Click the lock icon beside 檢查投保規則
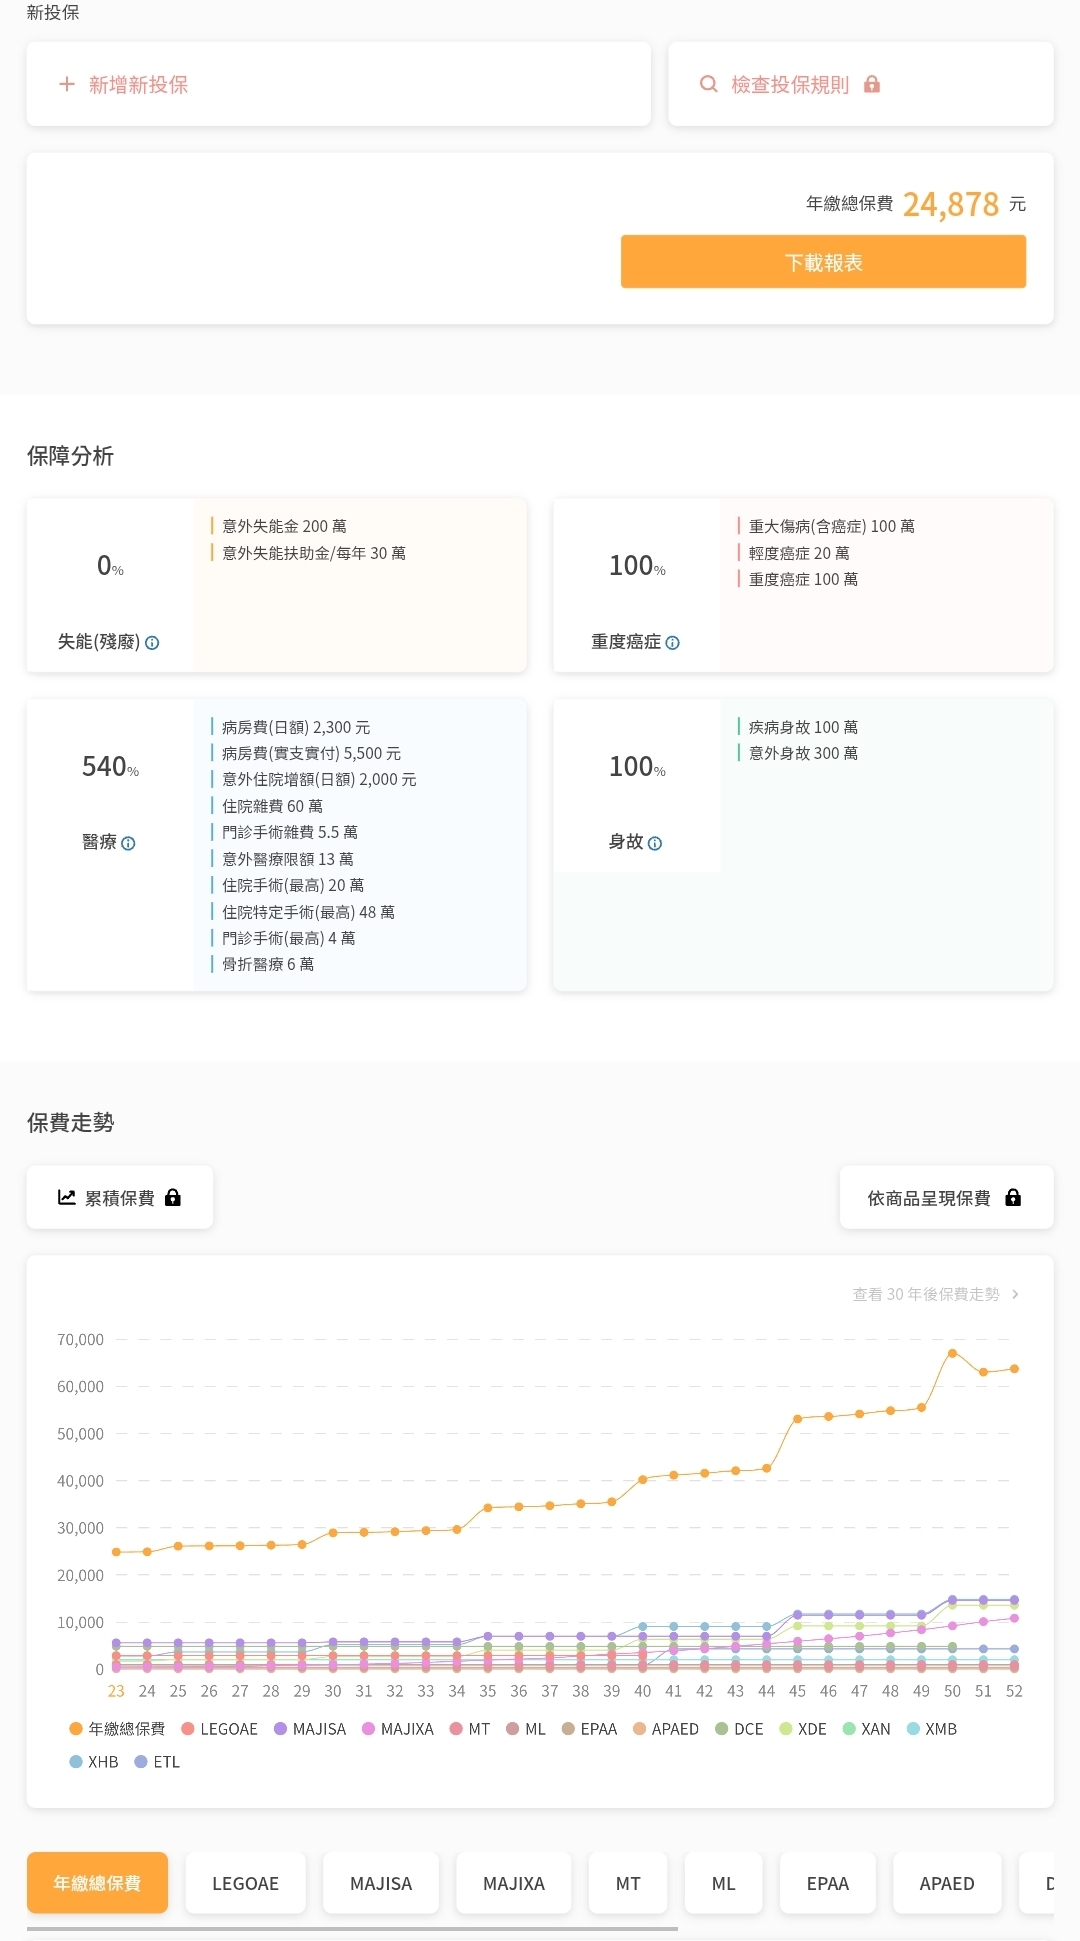The width and height of the screenshot is (1080, 1941). 872,85
